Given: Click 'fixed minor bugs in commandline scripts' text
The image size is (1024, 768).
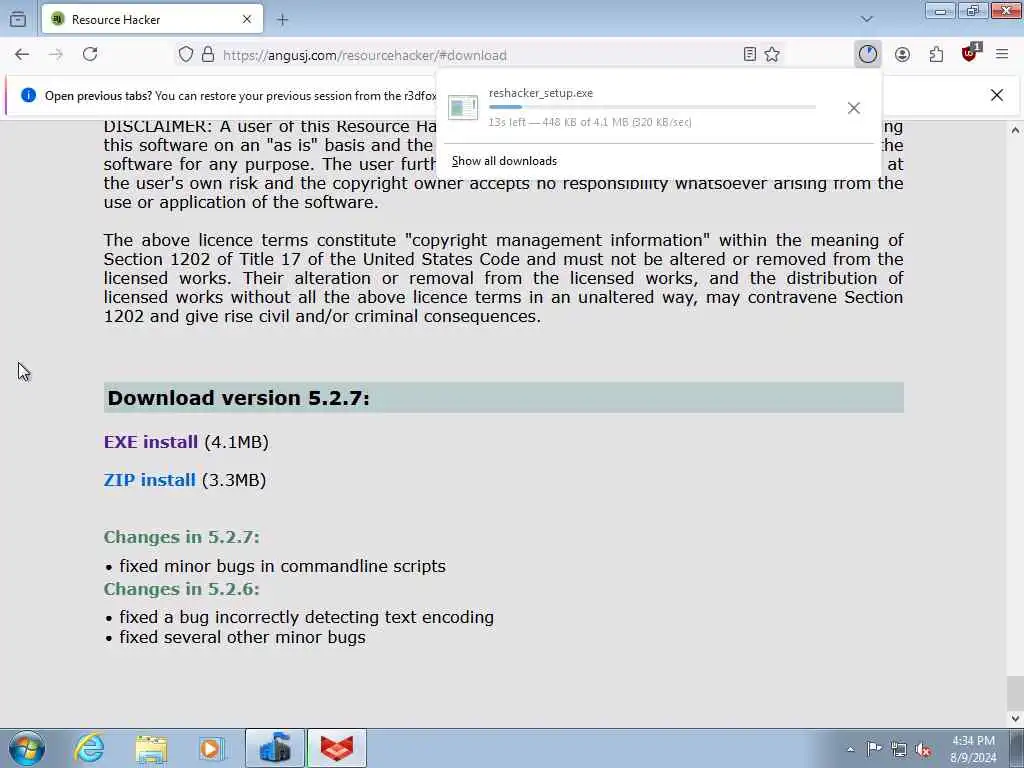Looking at the screenshot, I should [282, 566].
